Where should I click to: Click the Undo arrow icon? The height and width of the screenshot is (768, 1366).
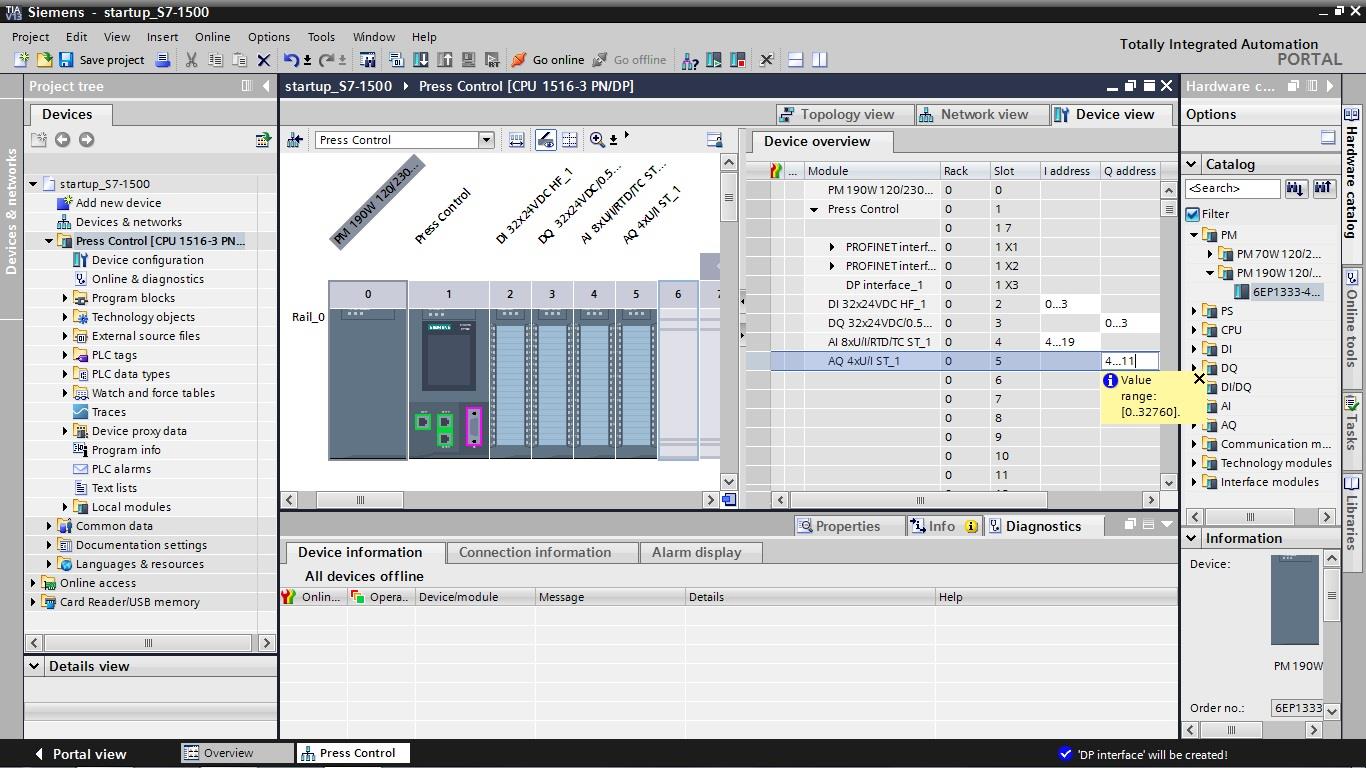tap(290, 60)
